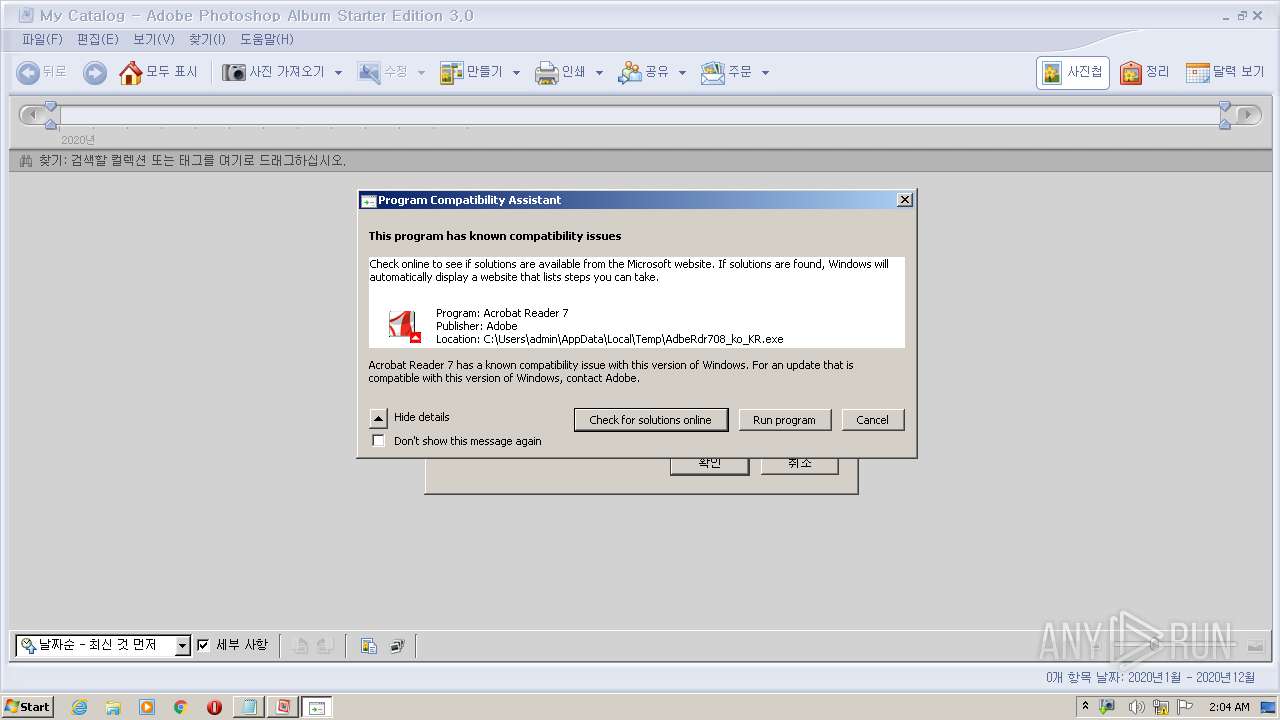The height and width of the screenshot is (720, 1280).
Task: Open Windows Explorer folder from the taskbar
Action: coord(113,707)
